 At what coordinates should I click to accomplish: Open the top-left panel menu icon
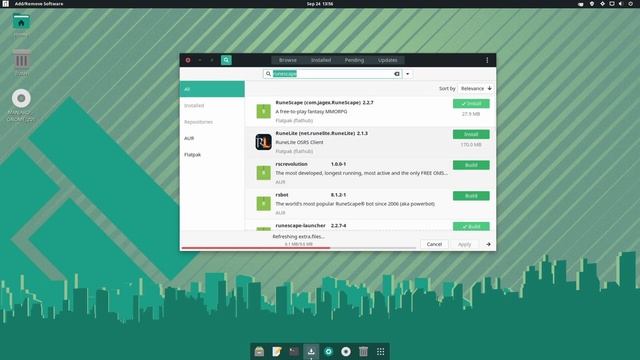point(5,4)
